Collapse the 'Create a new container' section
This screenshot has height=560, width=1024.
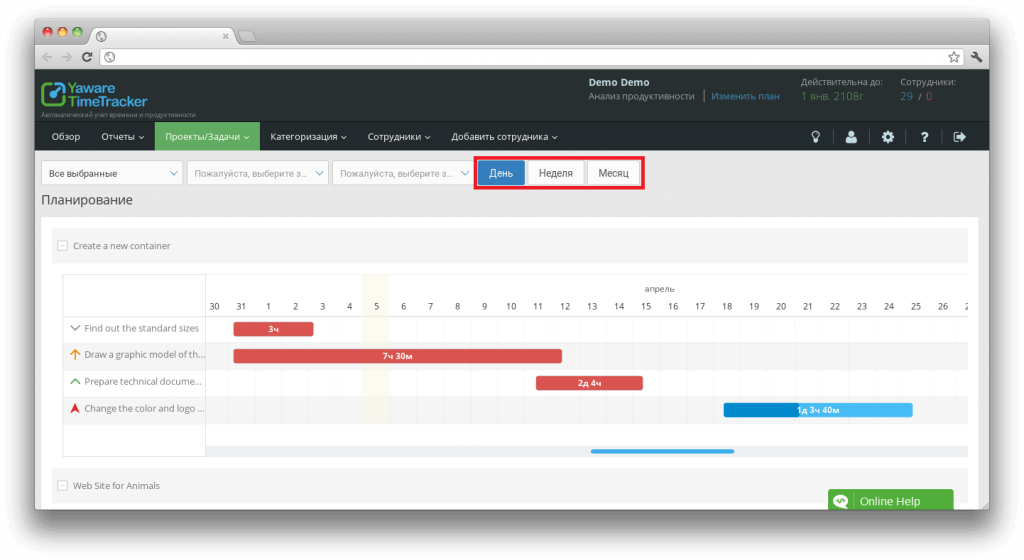63,246
